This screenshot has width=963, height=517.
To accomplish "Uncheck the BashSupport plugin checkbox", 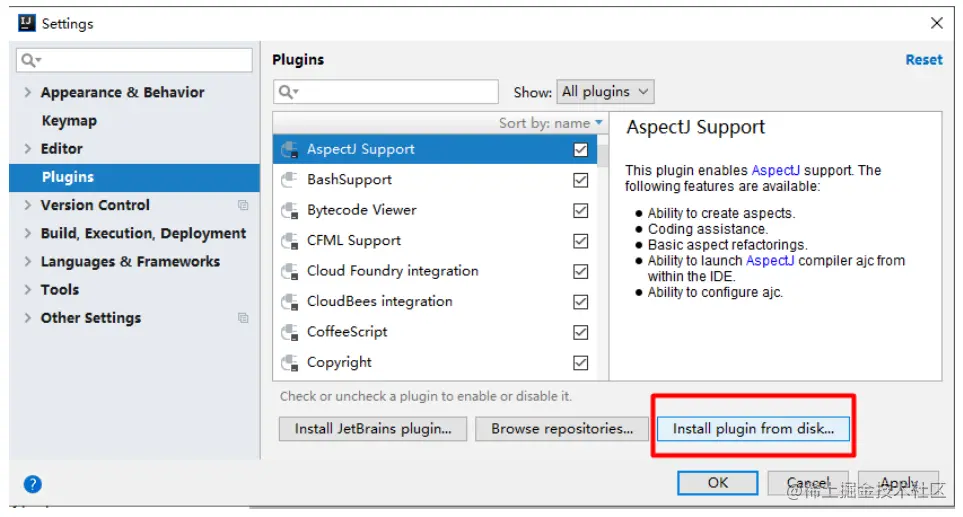I will (x=580, y=181).
